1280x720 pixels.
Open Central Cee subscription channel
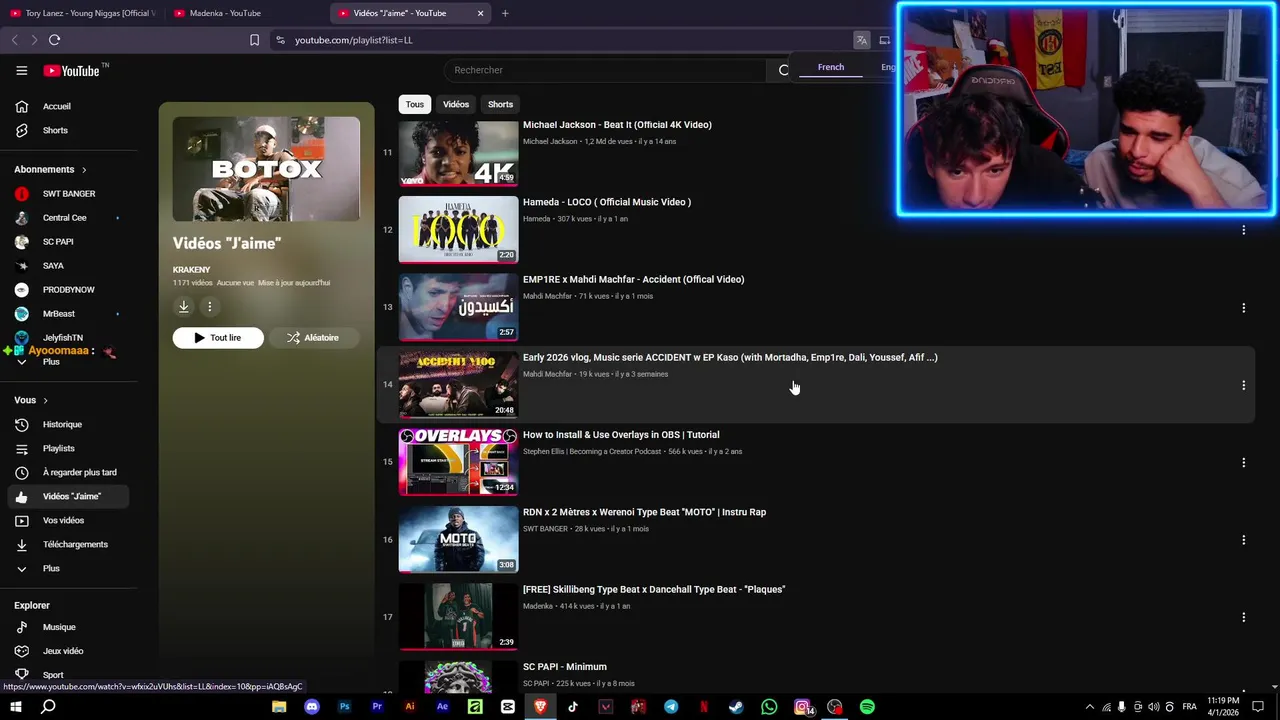point(64,217)
